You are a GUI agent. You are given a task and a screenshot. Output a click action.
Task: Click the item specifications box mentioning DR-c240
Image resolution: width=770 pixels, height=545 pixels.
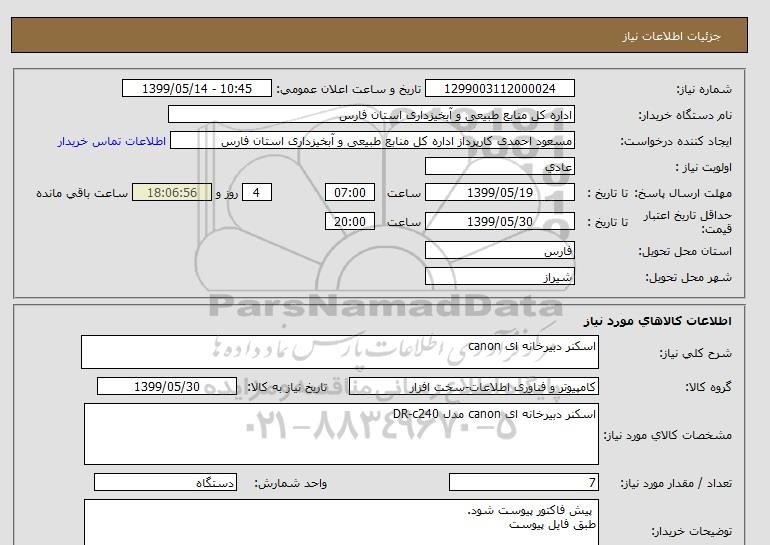click(x=341, y=434)
